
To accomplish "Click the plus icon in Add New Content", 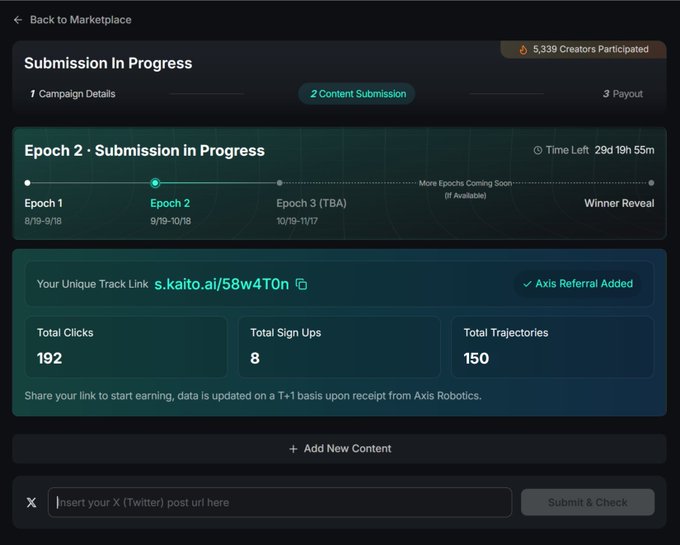I will coord(293,449).
